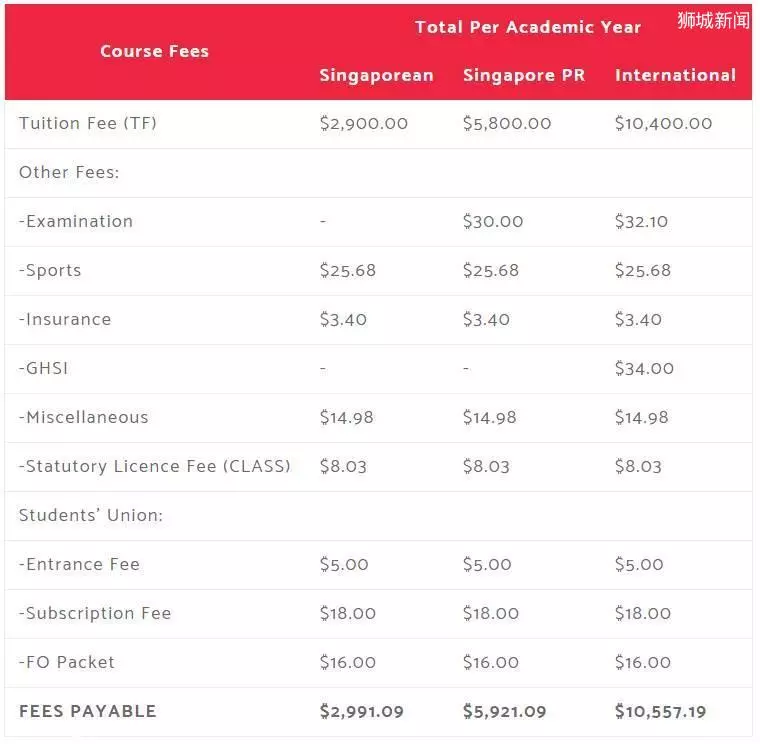Click the Total Per Academic Year heading
Viewport: 760px width, 744px height.
pos(528,27)
